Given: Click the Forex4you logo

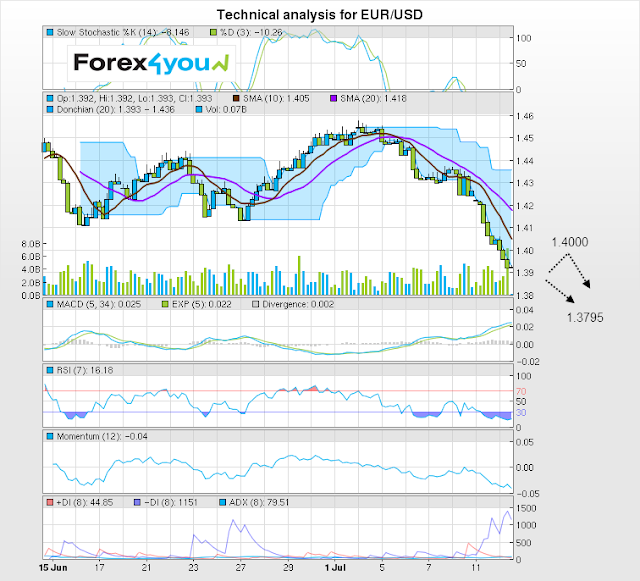Looking at the screenshot, I should [151, 64].
